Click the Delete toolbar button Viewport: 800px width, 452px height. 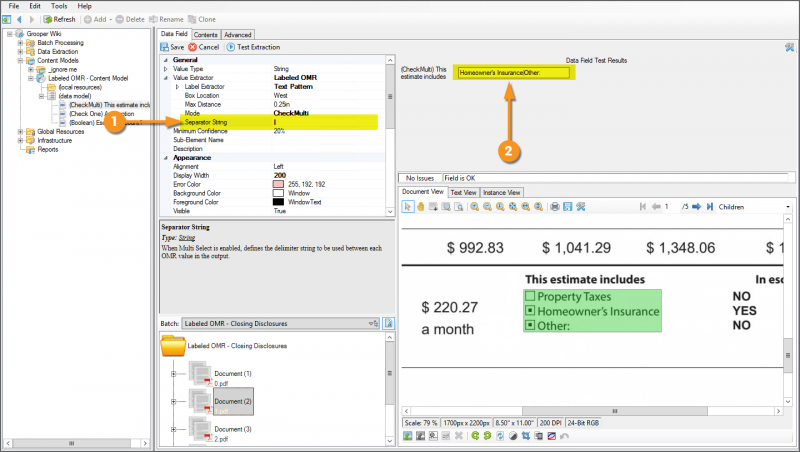click(x=130, y=19)
